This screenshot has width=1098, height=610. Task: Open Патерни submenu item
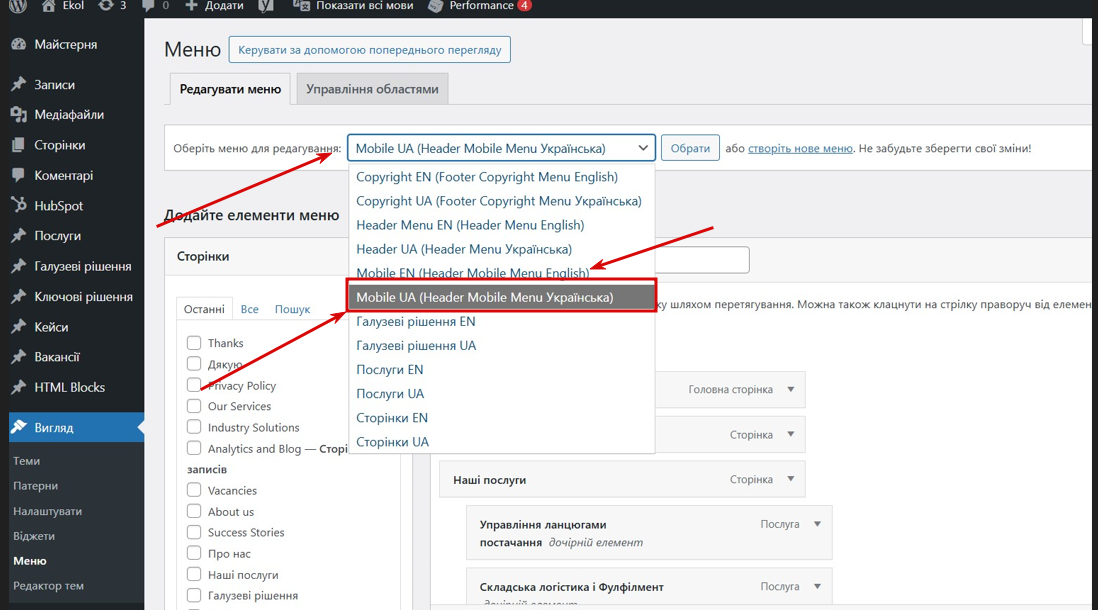(36, 485)
